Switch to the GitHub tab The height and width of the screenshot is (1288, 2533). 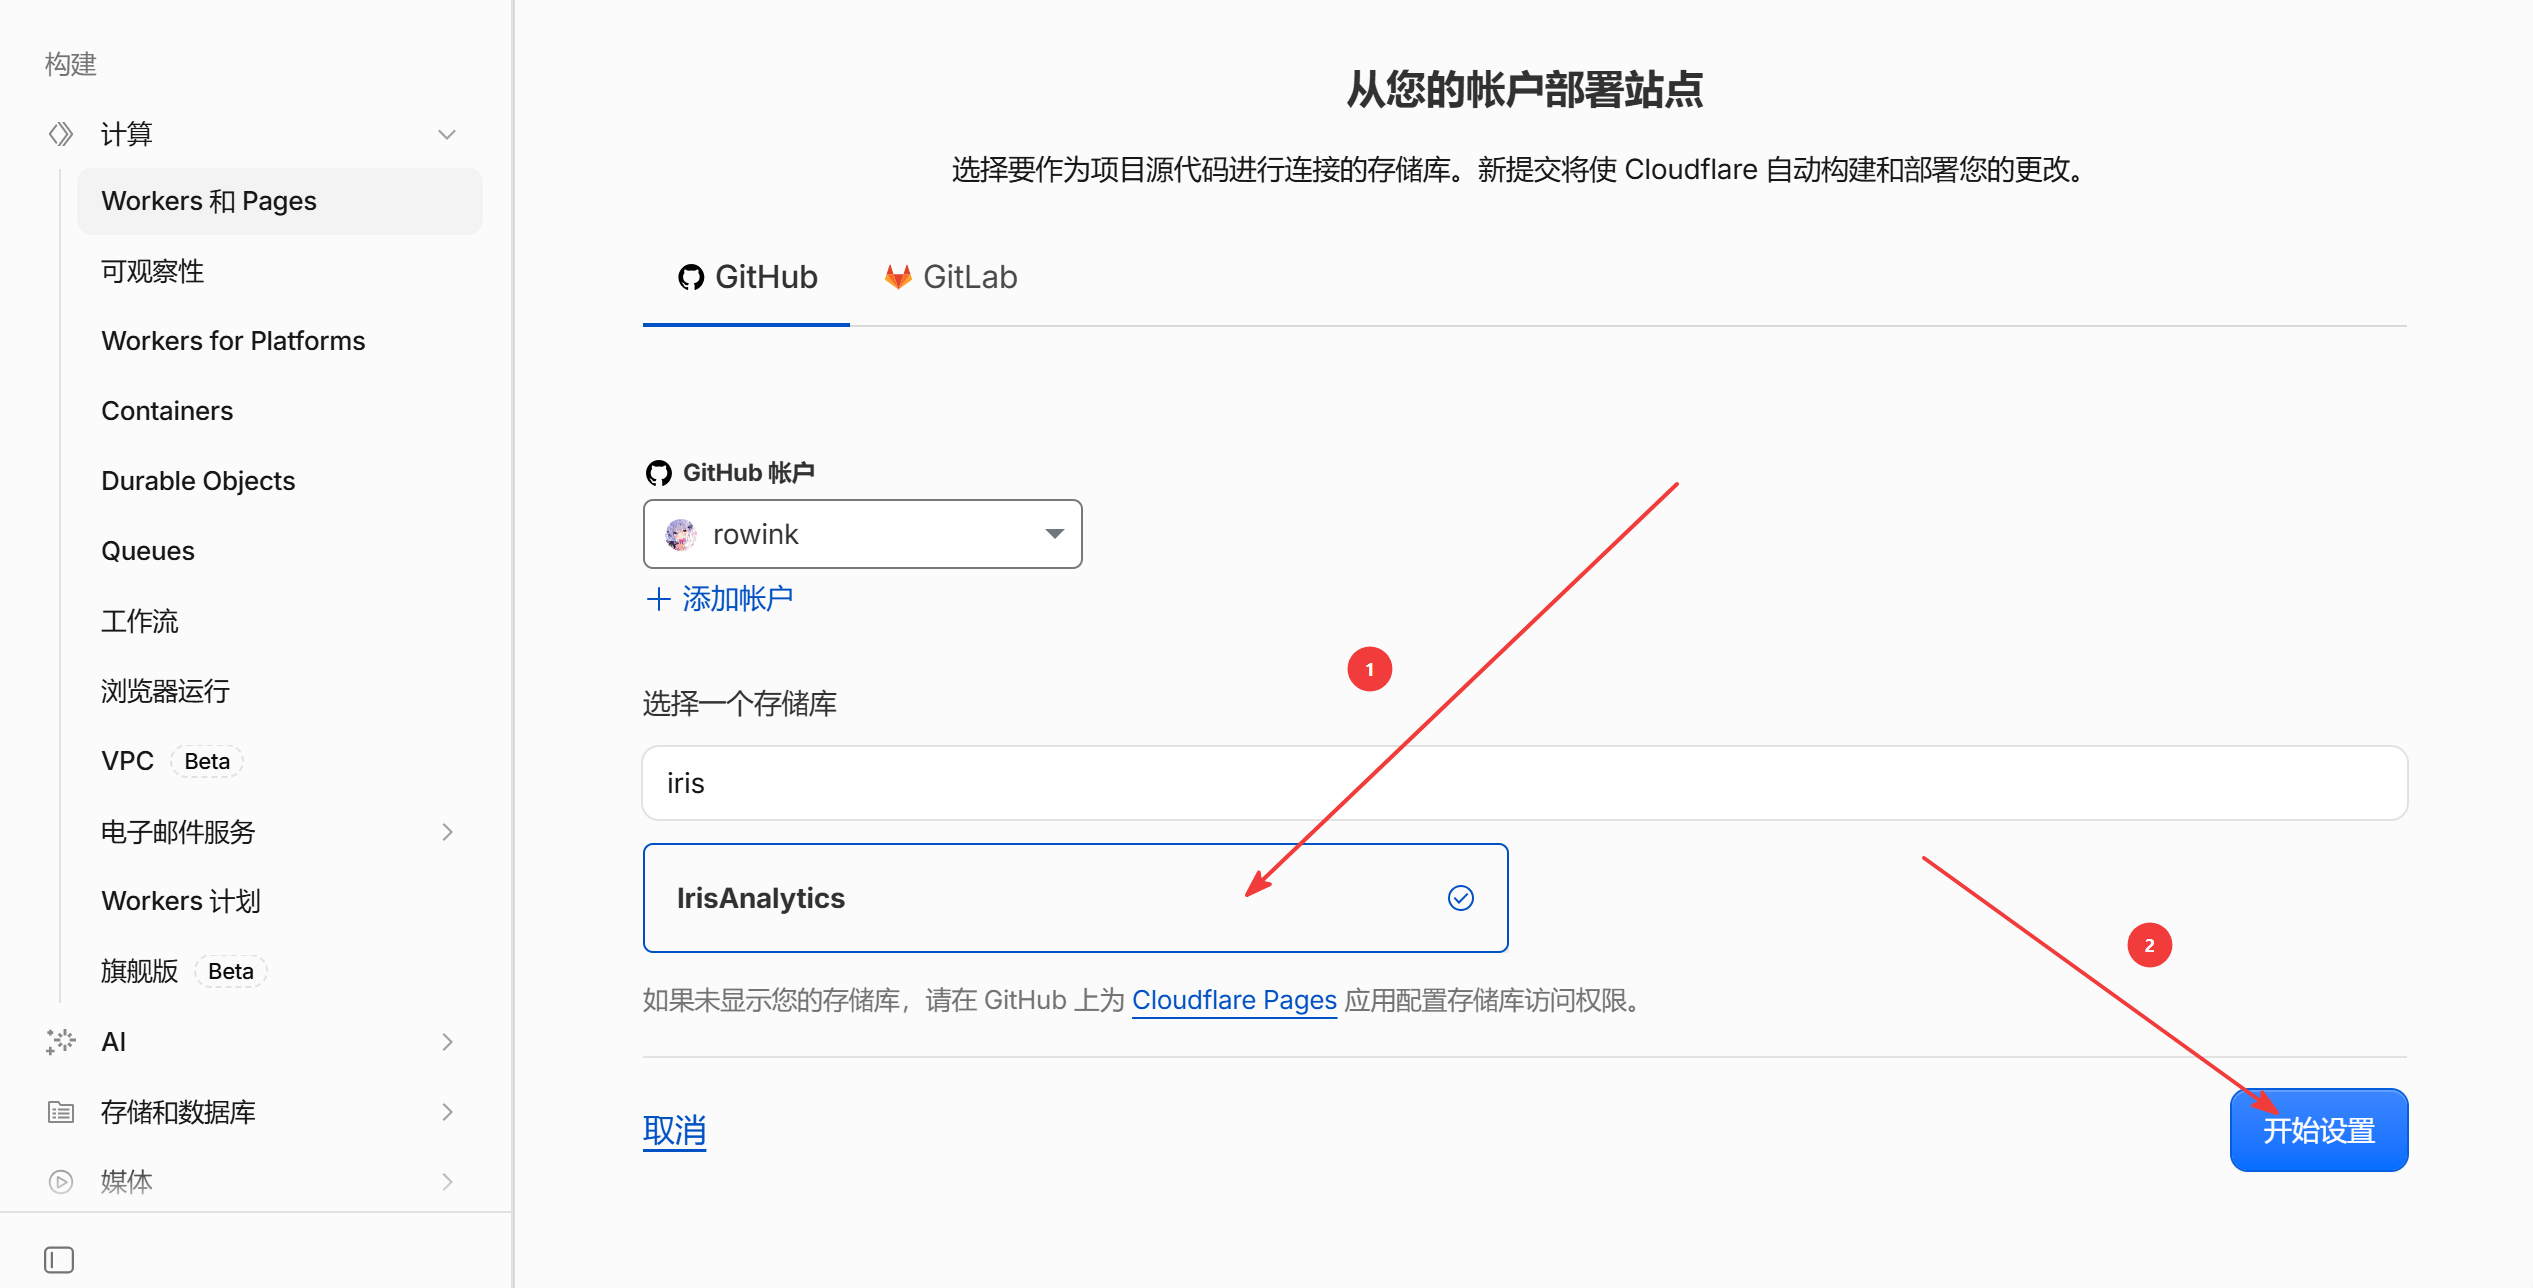click(747, 277)
